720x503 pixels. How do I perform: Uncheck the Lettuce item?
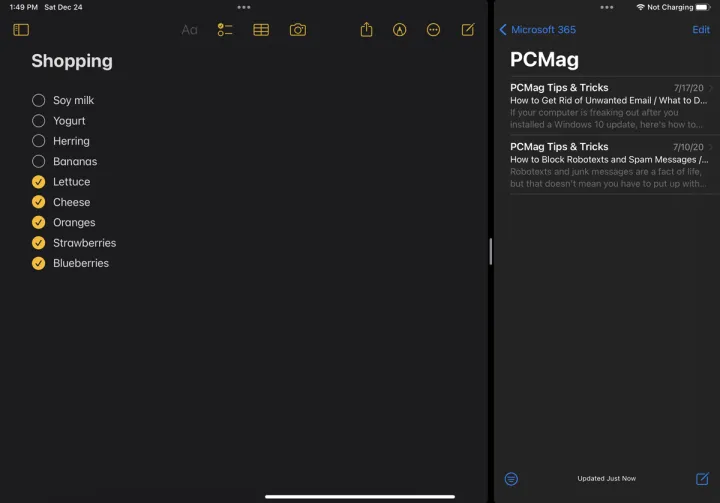tap(39, 182)
